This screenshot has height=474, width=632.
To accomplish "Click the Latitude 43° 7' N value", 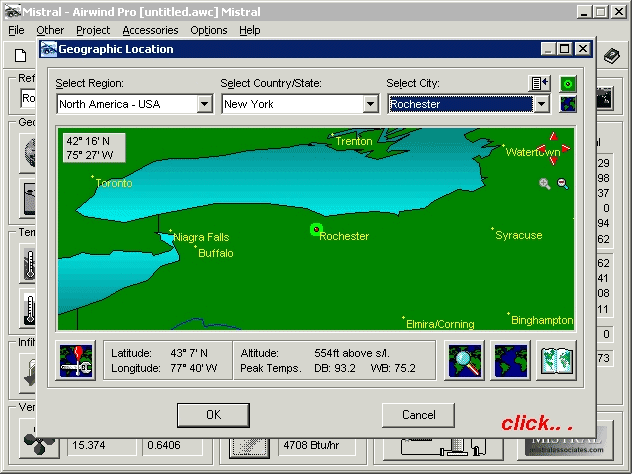I will point(189,353).
